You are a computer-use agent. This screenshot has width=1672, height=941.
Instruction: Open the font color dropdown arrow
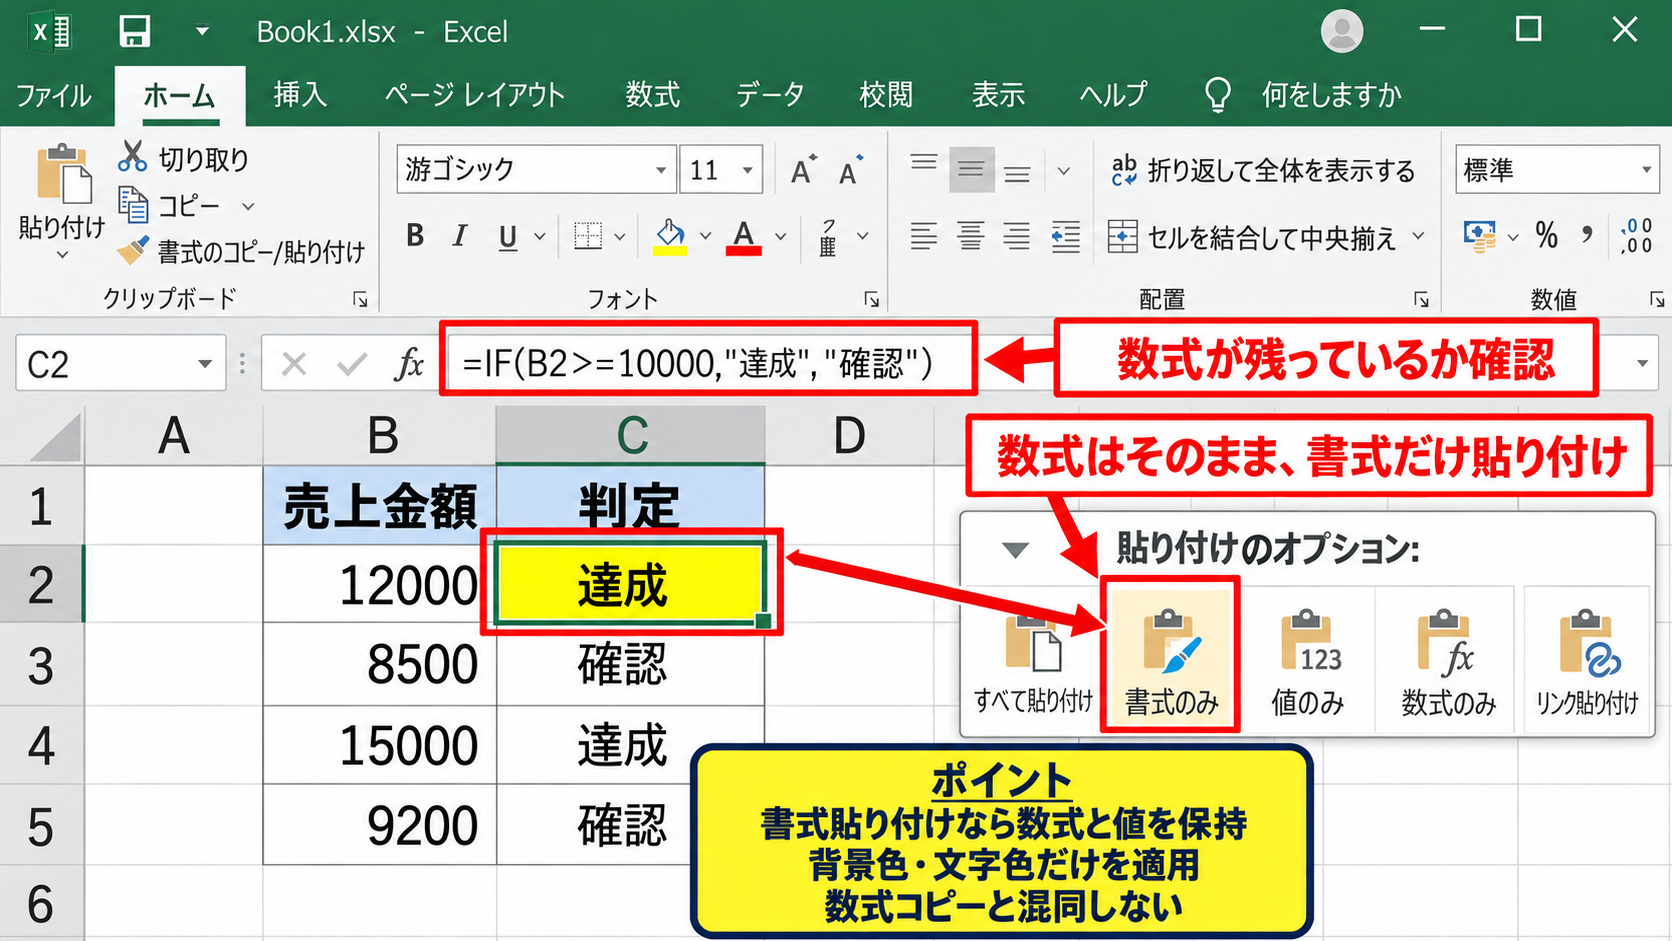coord(780,237)
